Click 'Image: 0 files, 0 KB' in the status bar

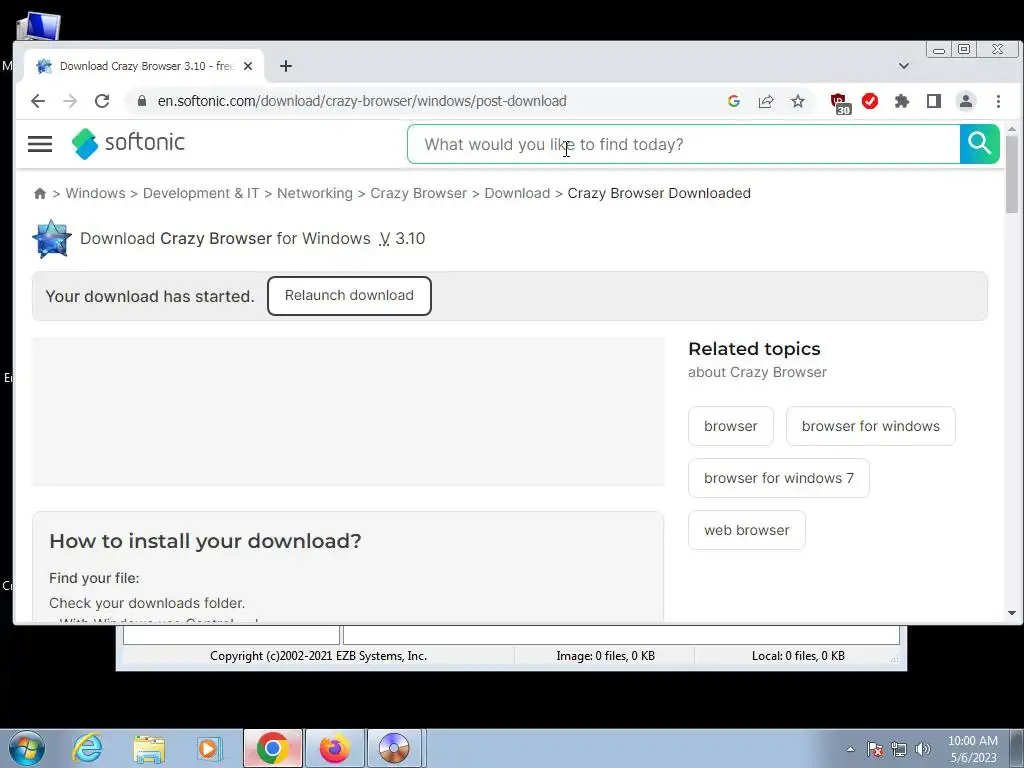coord(605,656)
